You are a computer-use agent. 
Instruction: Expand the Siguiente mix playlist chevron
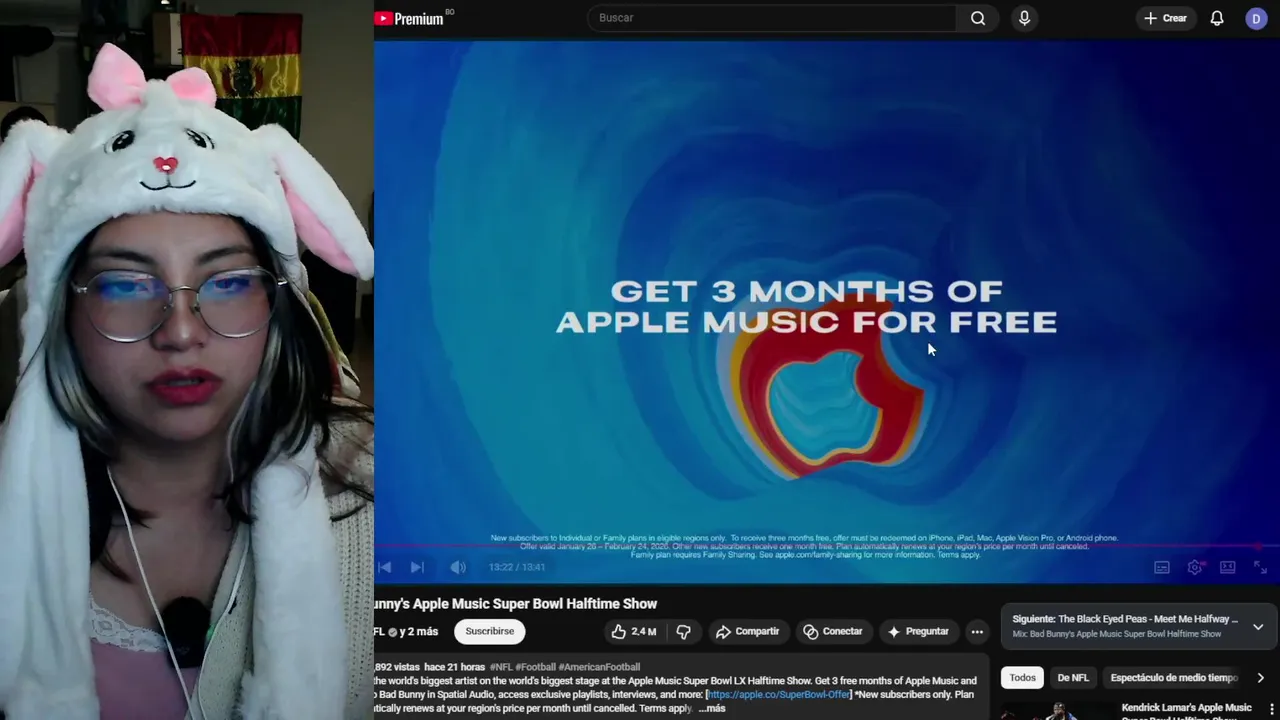pyautogui.click(x=1258, y=627)
